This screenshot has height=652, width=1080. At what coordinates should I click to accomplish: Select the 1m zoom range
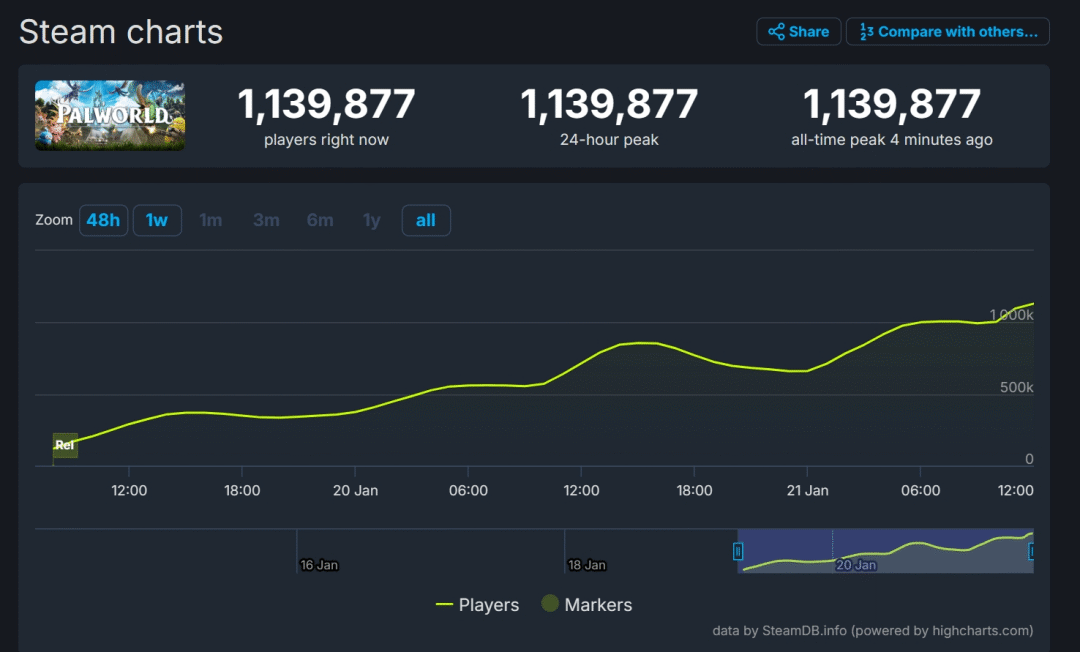coord(210,220)
